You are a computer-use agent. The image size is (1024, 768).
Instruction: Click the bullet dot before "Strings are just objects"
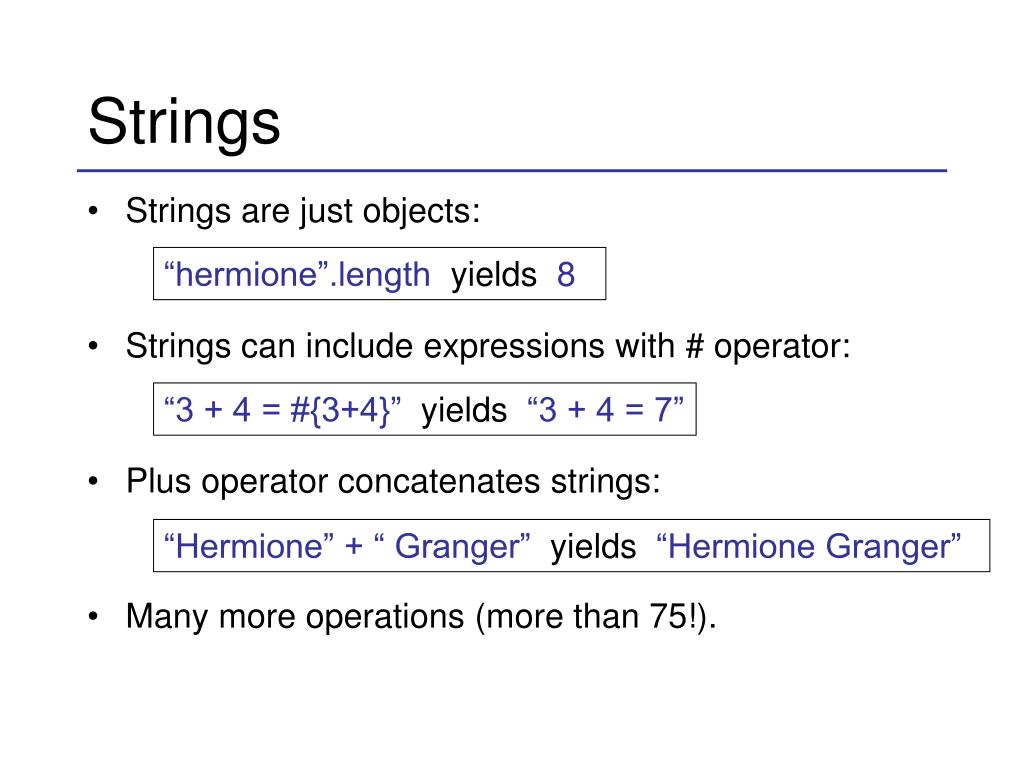click(93, 211)
